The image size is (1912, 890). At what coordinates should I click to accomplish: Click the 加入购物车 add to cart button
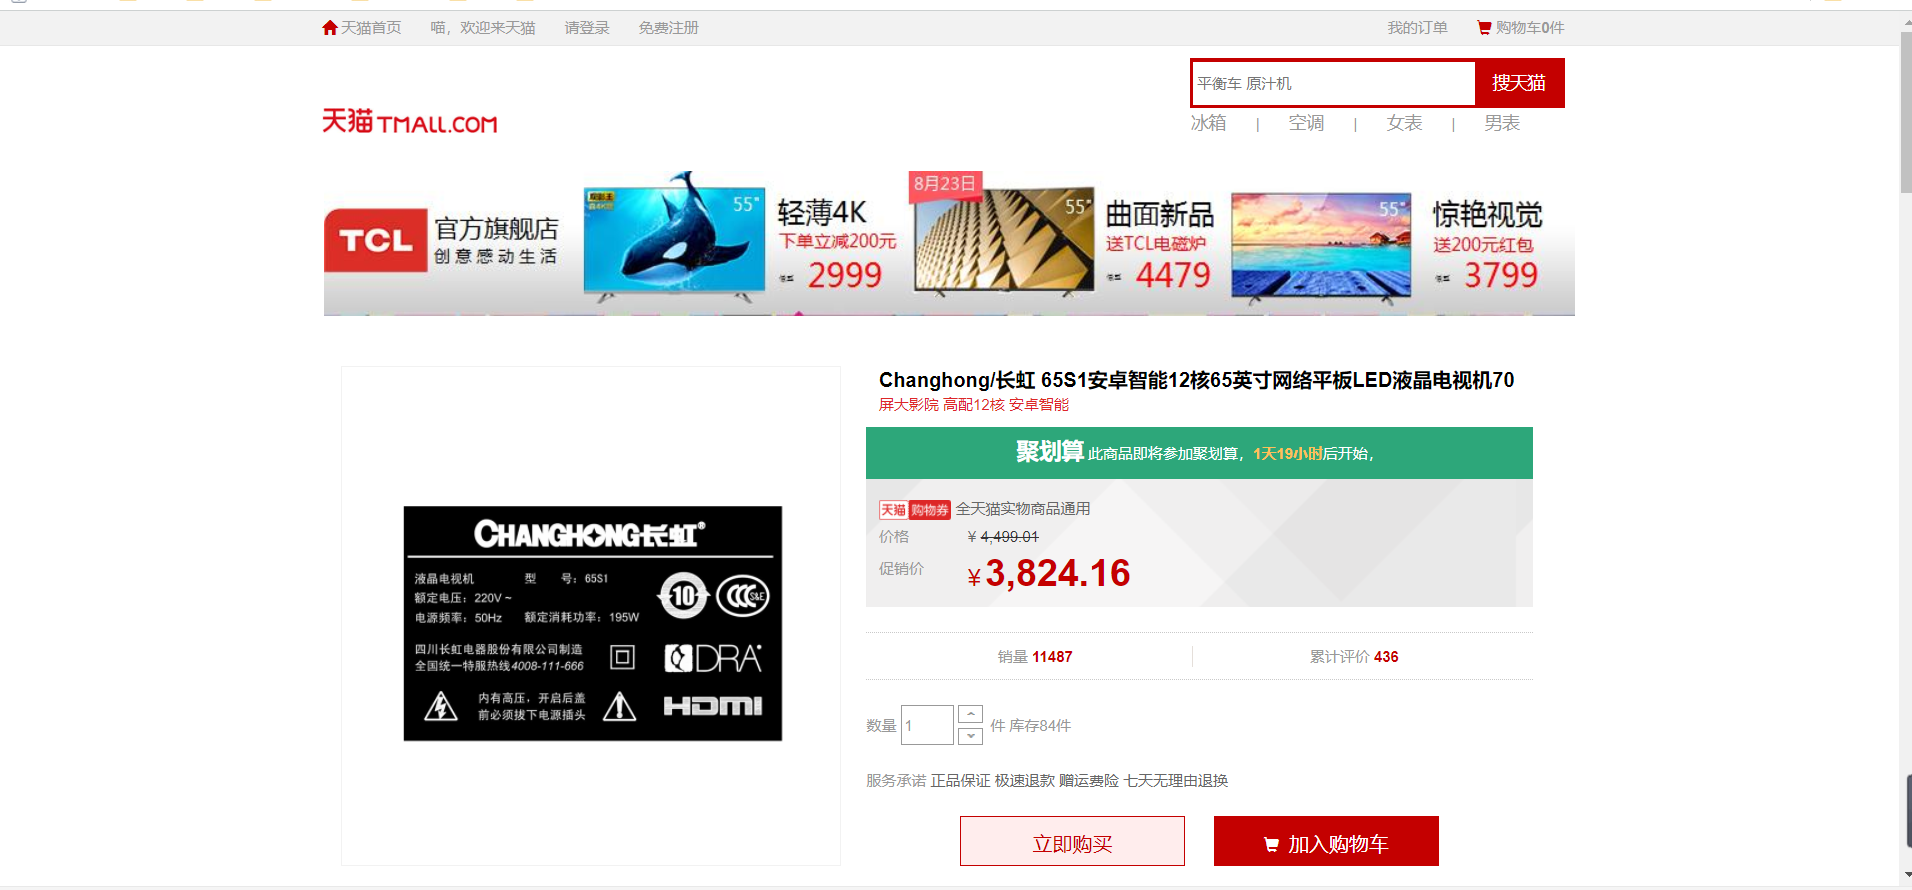click(1326, 842)
